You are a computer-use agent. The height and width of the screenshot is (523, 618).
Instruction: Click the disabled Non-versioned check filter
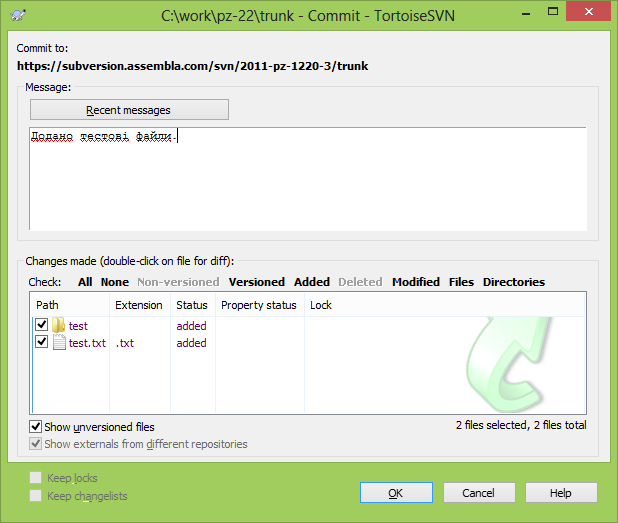178,282
